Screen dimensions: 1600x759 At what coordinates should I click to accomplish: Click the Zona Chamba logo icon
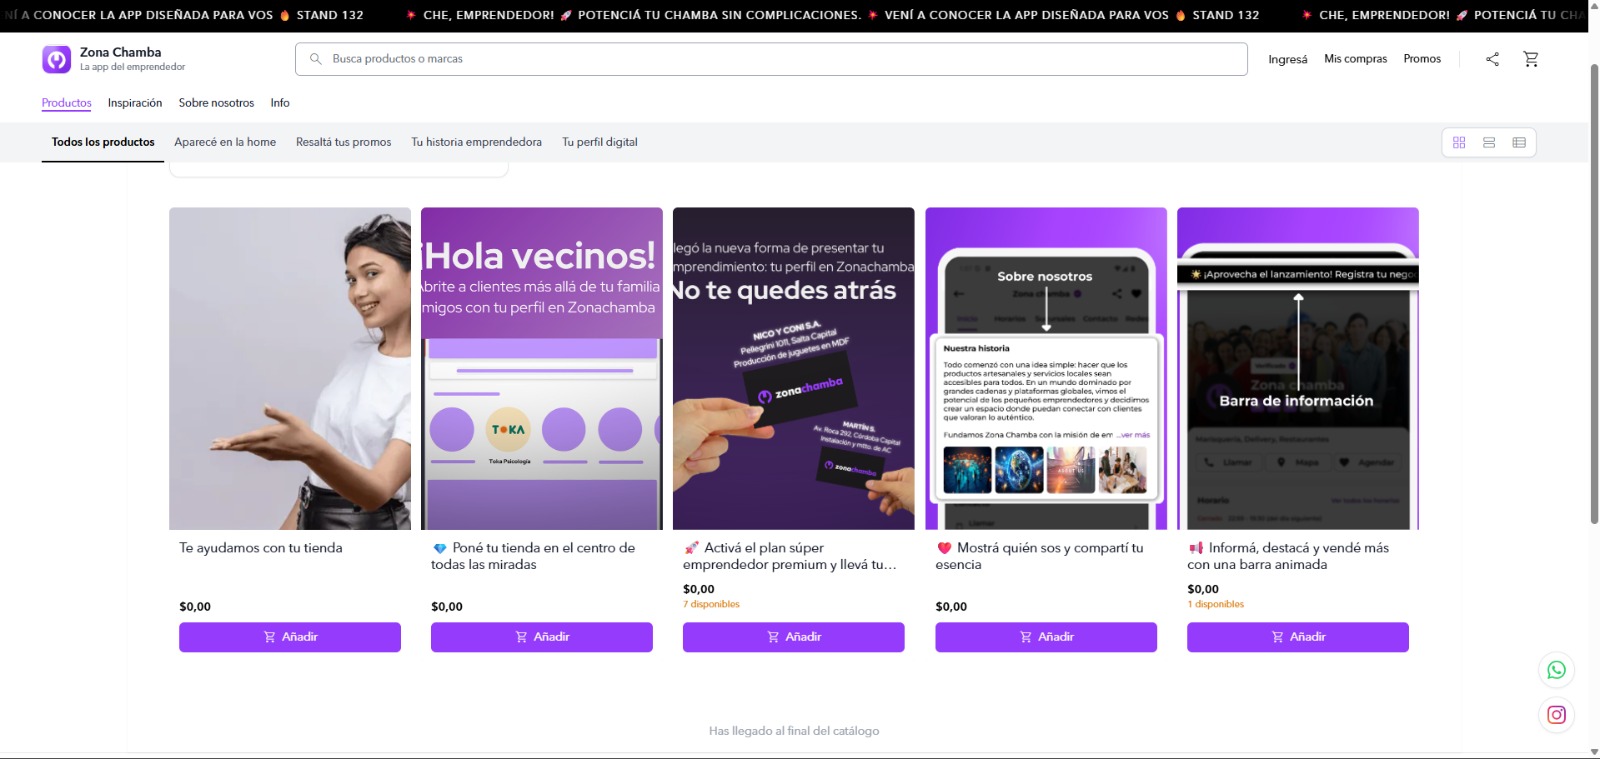point(56,59)
